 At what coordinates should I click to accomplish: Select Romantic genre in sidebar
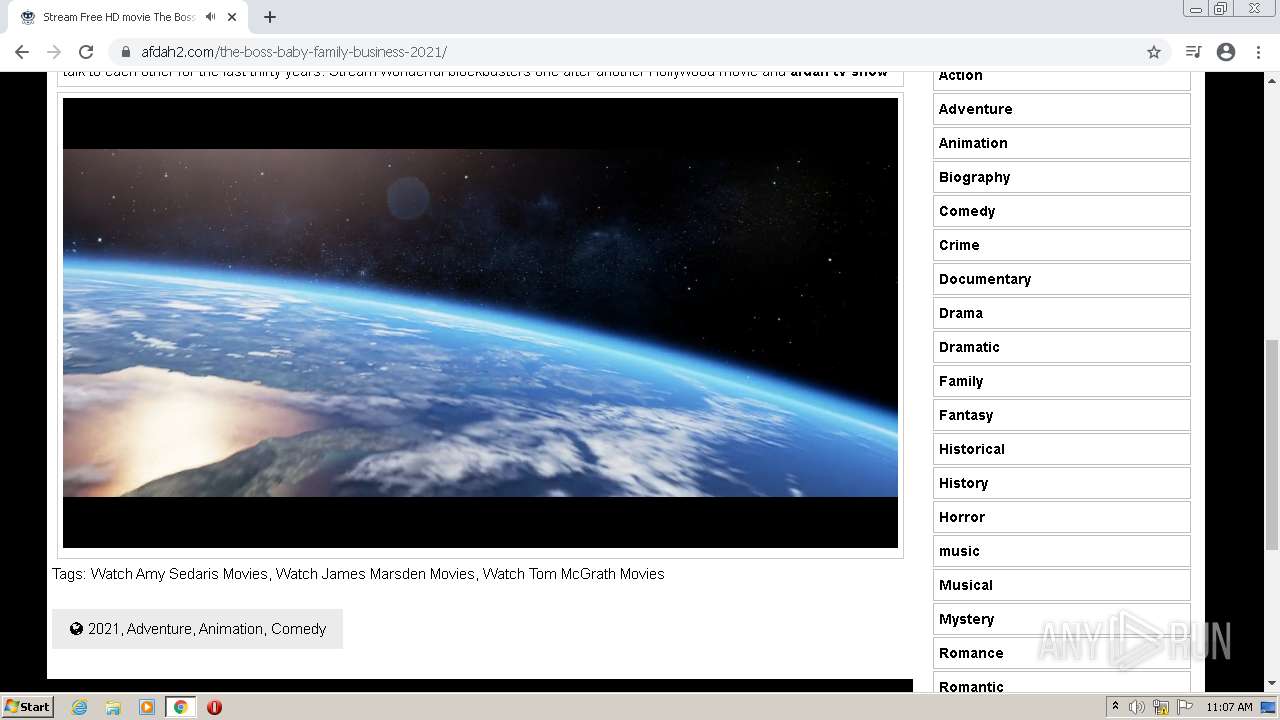pyautogui.click(x=1061, y=683)
